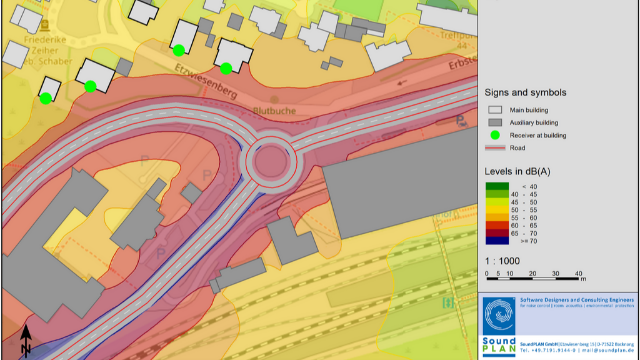Viewport: 640px width, 360px height.
Task: Click the L-shaped grey building south of roundabout
Action: point(291,241)
